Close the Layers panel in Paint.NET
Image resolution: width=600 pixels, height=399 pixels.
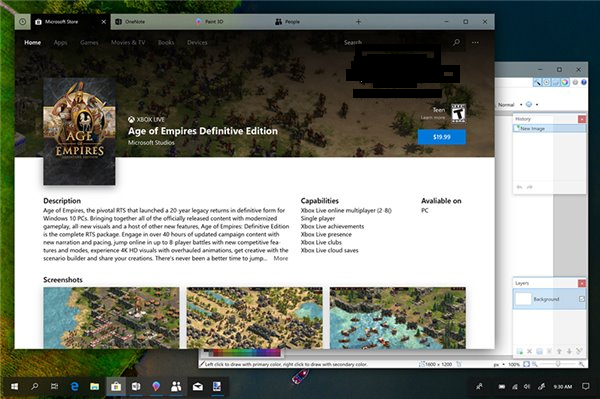(x=582, y=283)
